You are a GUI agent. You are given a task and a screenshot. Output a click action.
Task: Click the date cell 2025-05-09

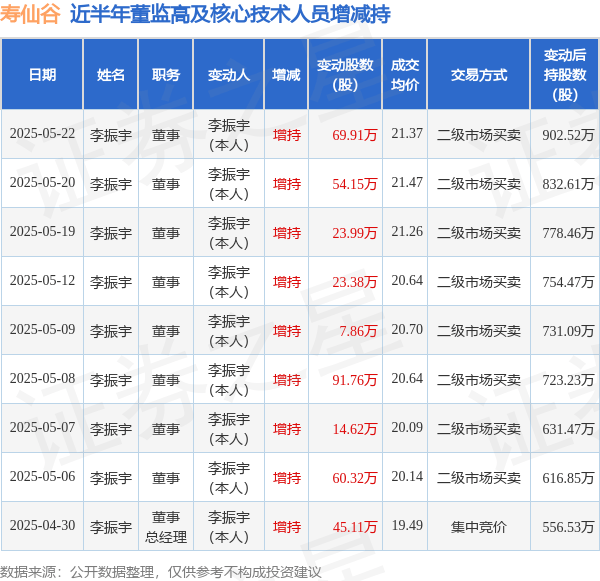pyautogui.click(x=42, y=330)
